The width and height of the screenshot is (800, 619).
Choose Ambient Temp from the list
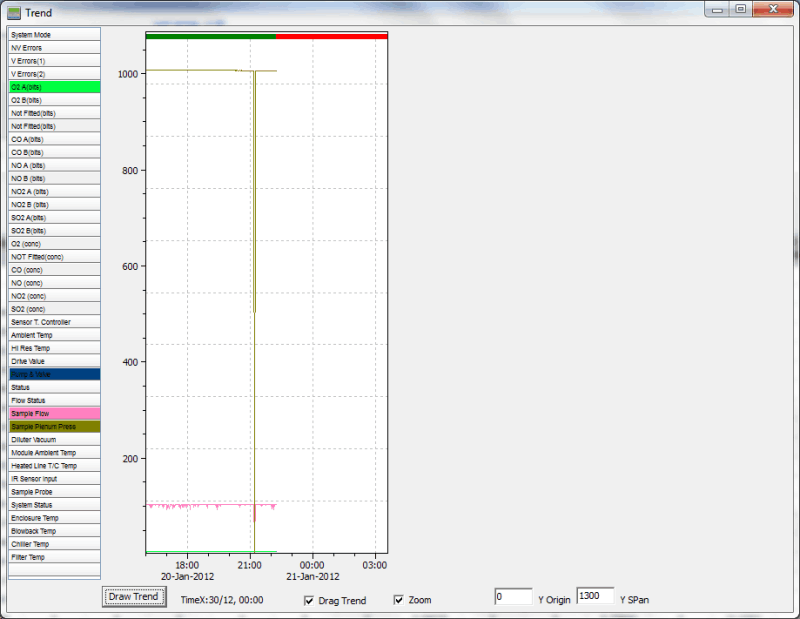54,335
